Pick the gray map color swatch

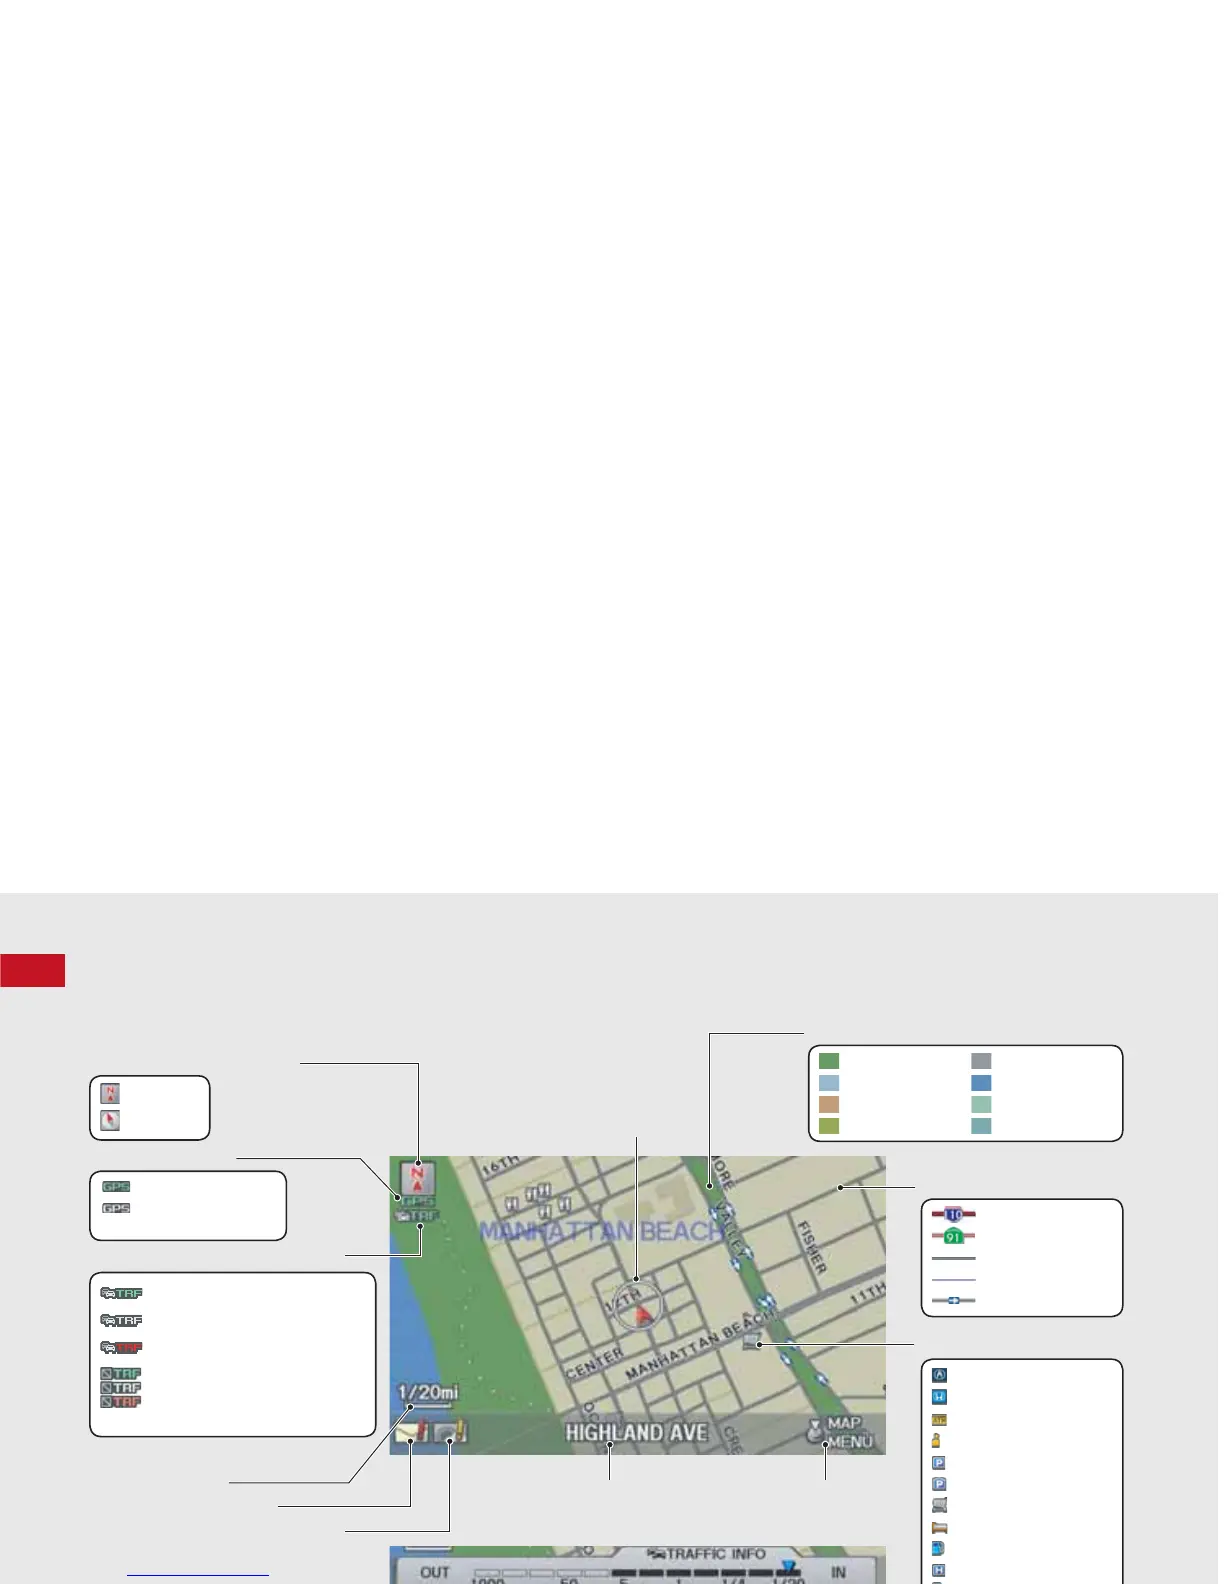pos(981,1061)
